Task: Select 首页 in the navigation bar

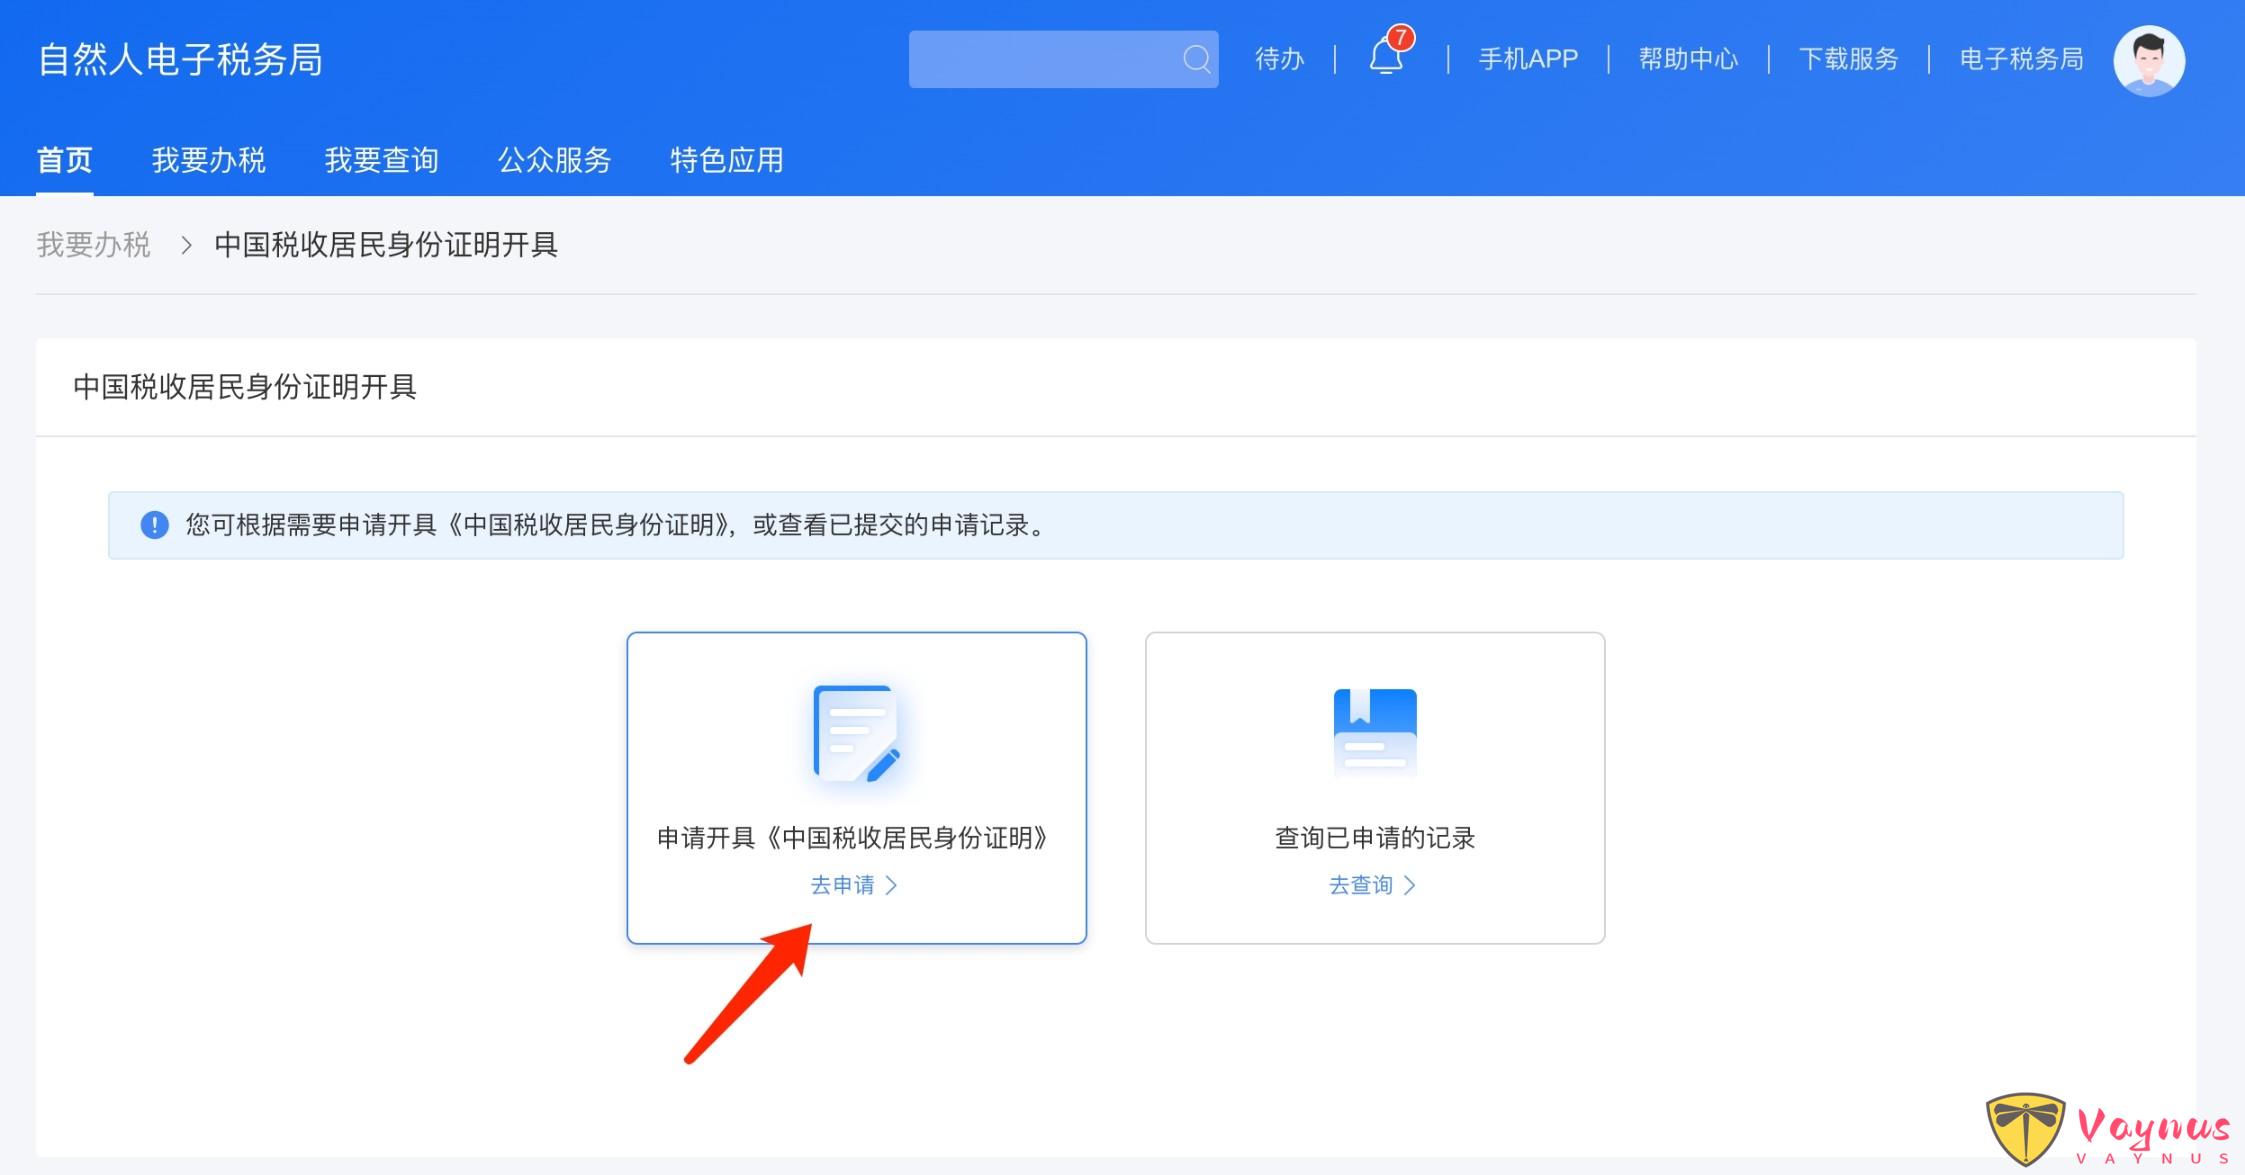Action: click(x=64, y=160)
